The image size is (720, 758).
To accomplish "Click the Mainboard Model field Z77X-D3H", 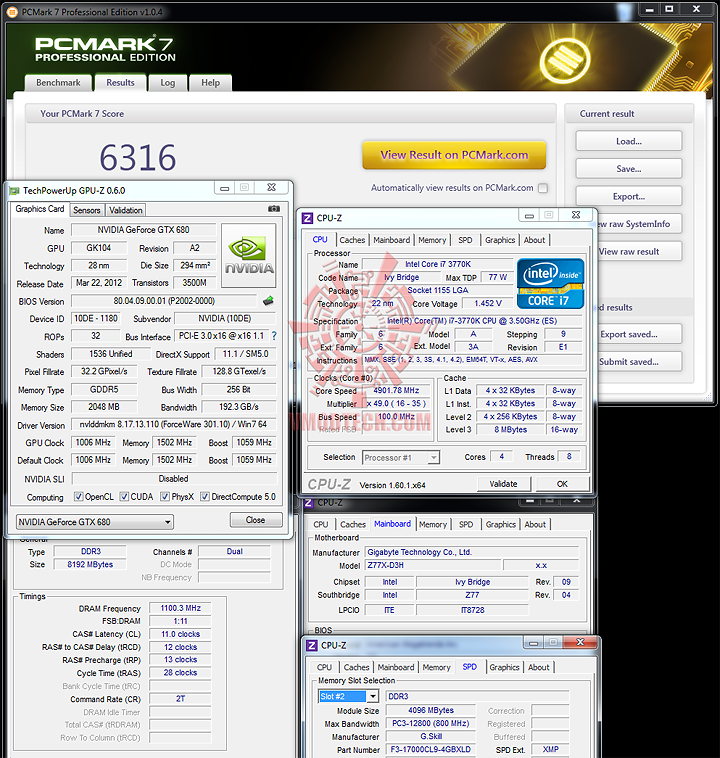I will (433, 565).
